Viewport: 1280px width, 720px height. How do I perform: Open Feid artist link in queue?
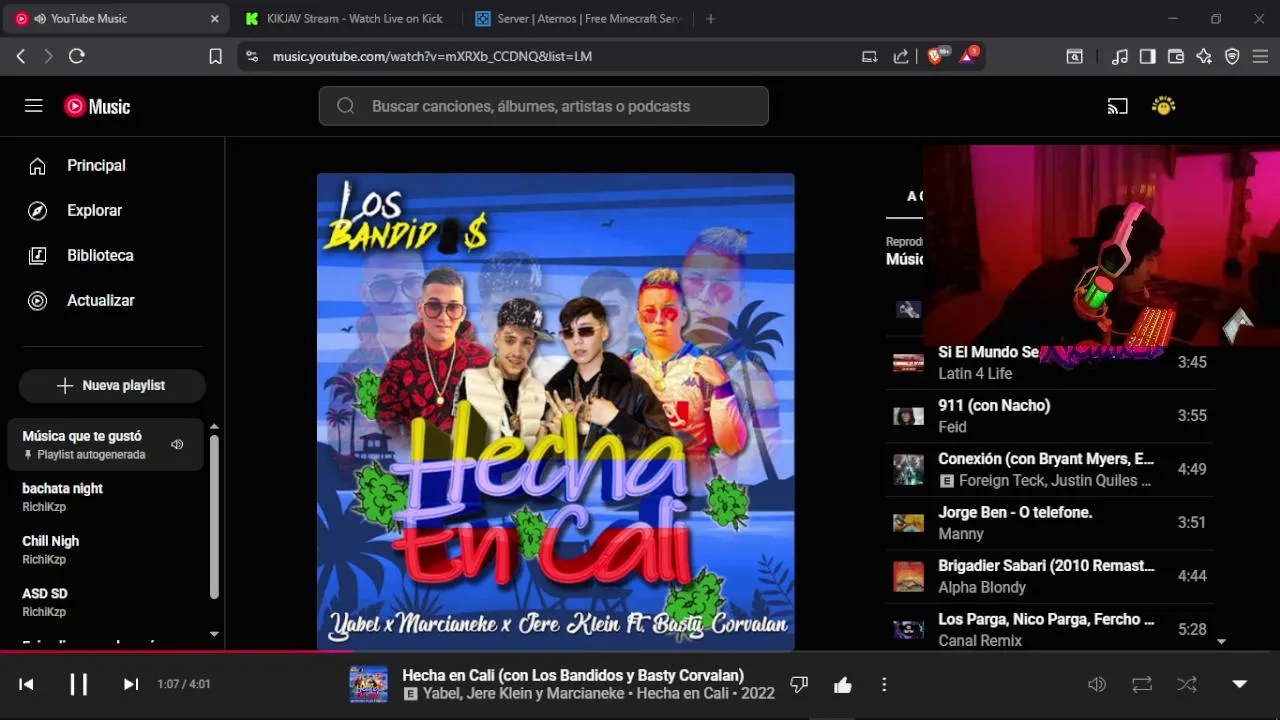click(x=952, y=427)
